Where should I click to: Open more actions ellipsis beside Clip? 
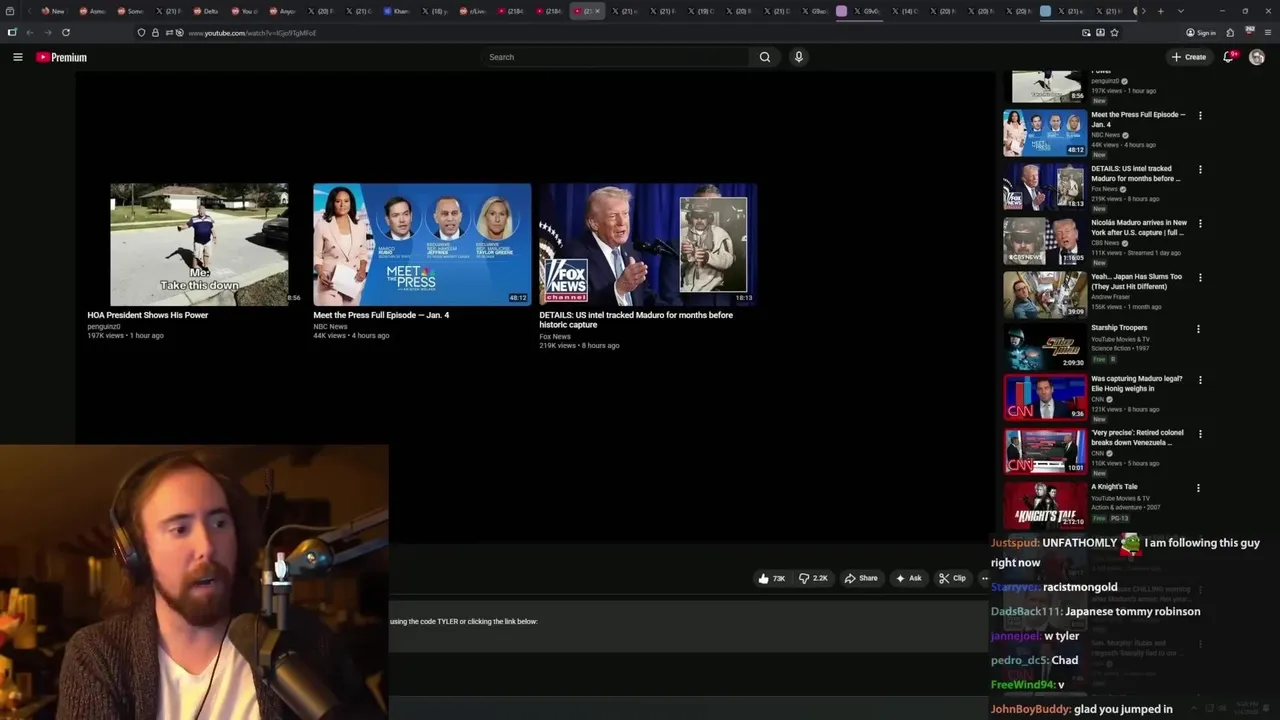[984, 578]
